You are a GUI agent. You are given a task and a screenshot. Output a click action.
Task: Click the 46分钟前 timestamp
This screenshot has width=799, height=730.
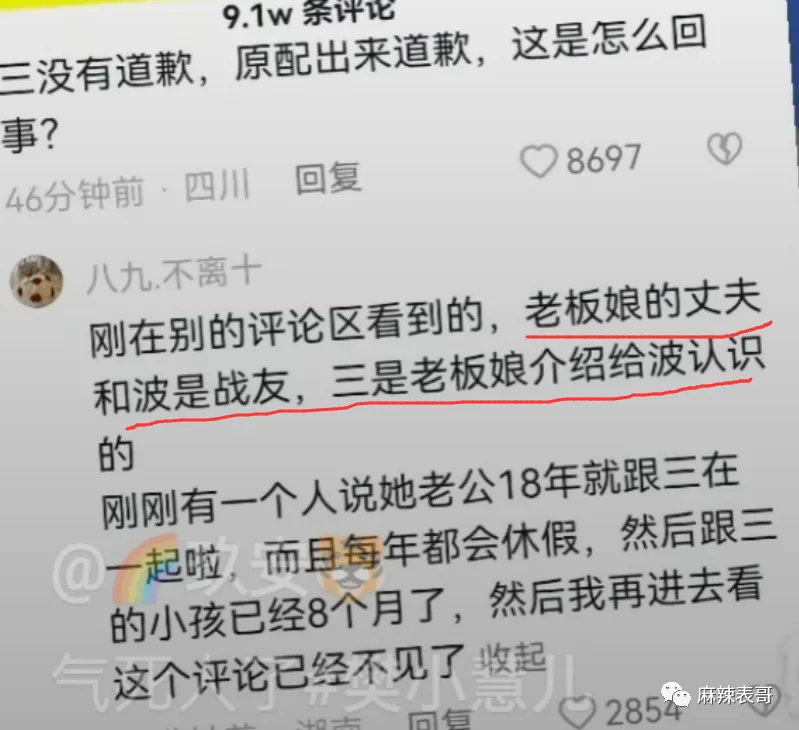(74, 196)
